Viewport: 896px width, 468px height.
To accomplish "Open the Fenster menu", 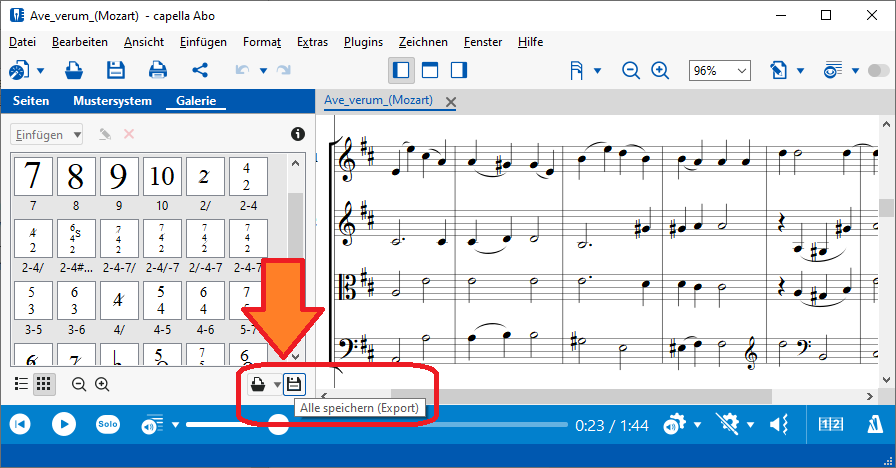I will pos(483,42).
